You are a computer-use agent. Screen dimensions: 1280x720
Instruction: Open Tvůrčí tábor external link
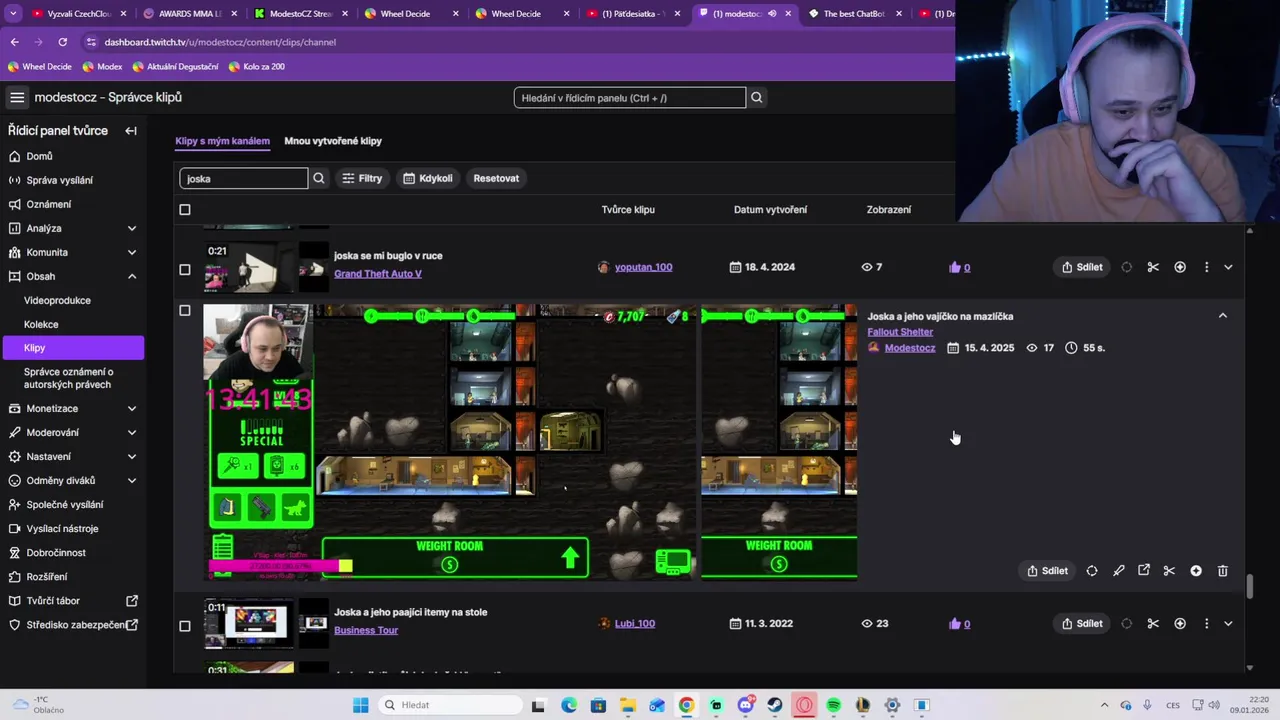pos(72,600)
